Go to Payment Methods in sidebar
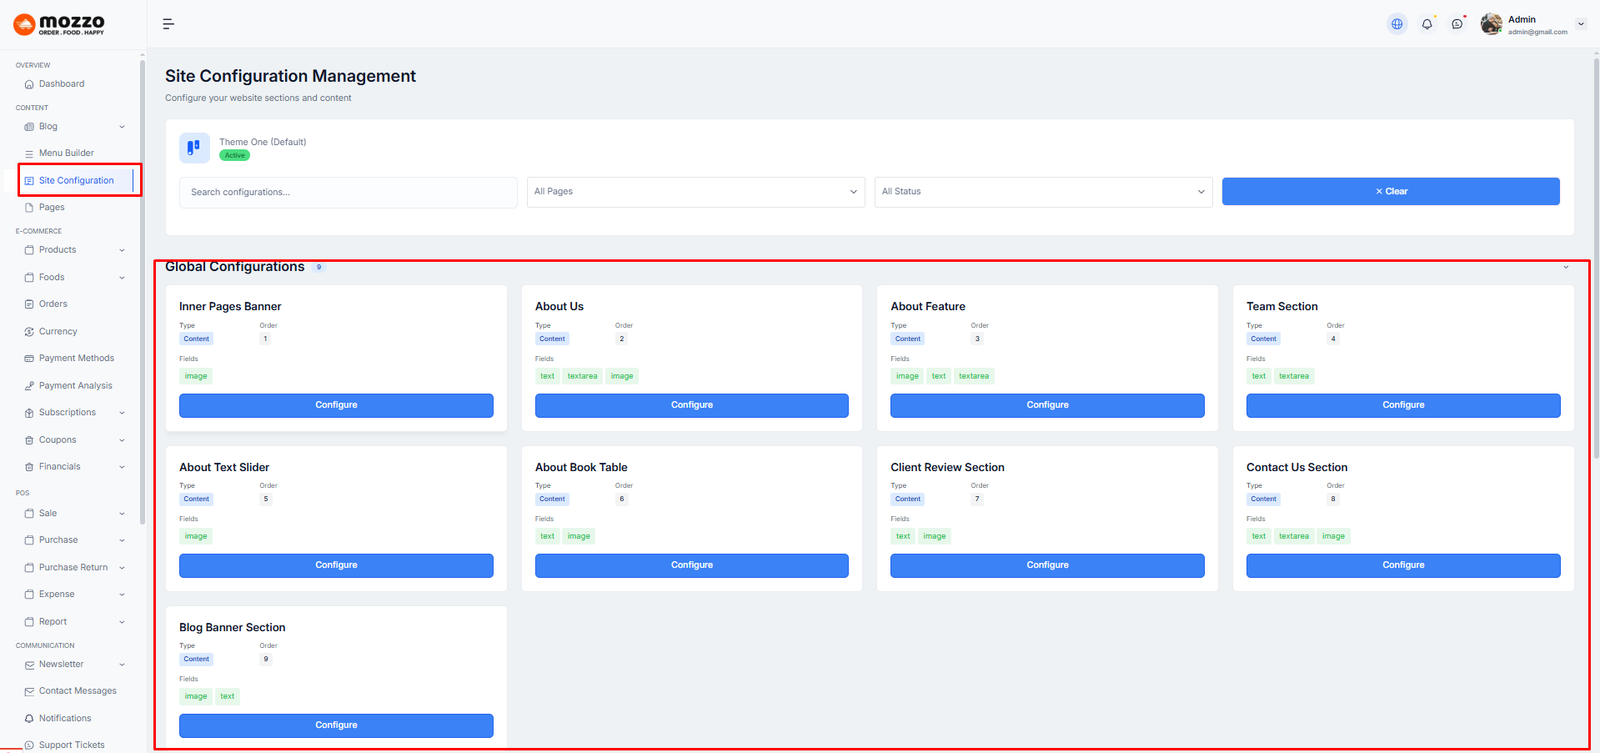The width and height of the screenshot is (1600, 753). click(76, 358)
